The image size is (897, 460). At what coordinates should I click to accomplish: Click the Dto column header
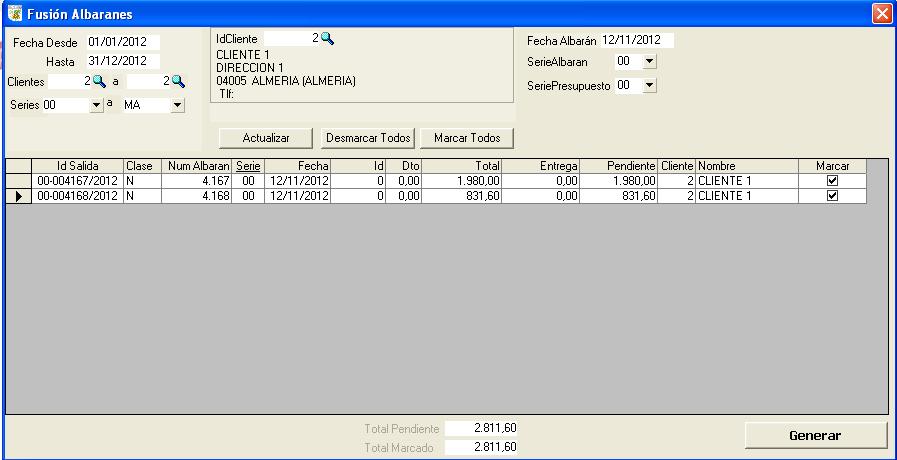[403, 166]
